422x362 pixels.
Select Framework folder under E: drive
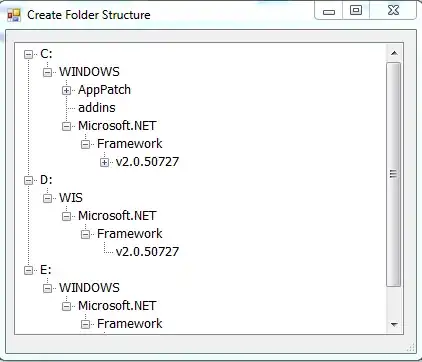(130, 324)
